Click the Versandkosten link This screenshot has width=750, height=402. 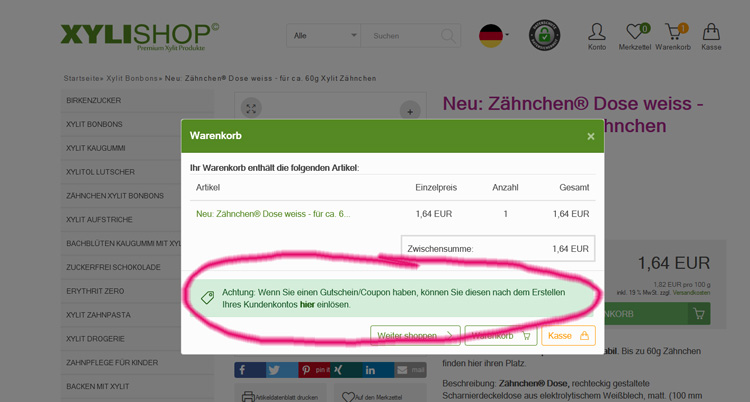pyautogui.click(x=691, y=292)
